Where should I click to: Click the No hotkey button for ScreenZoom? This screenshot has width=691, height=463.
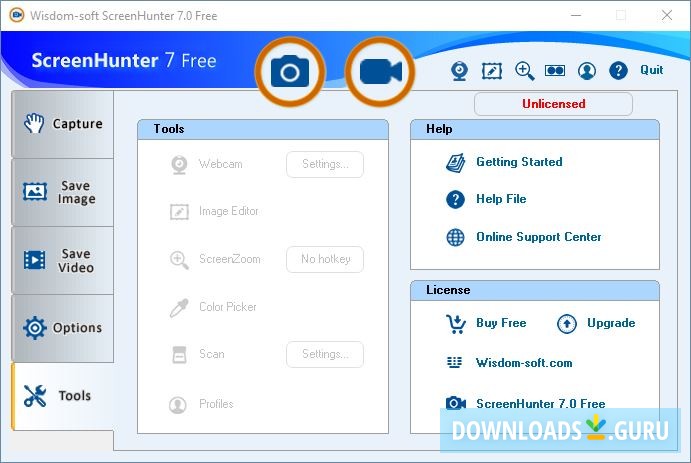pos(325,259)
